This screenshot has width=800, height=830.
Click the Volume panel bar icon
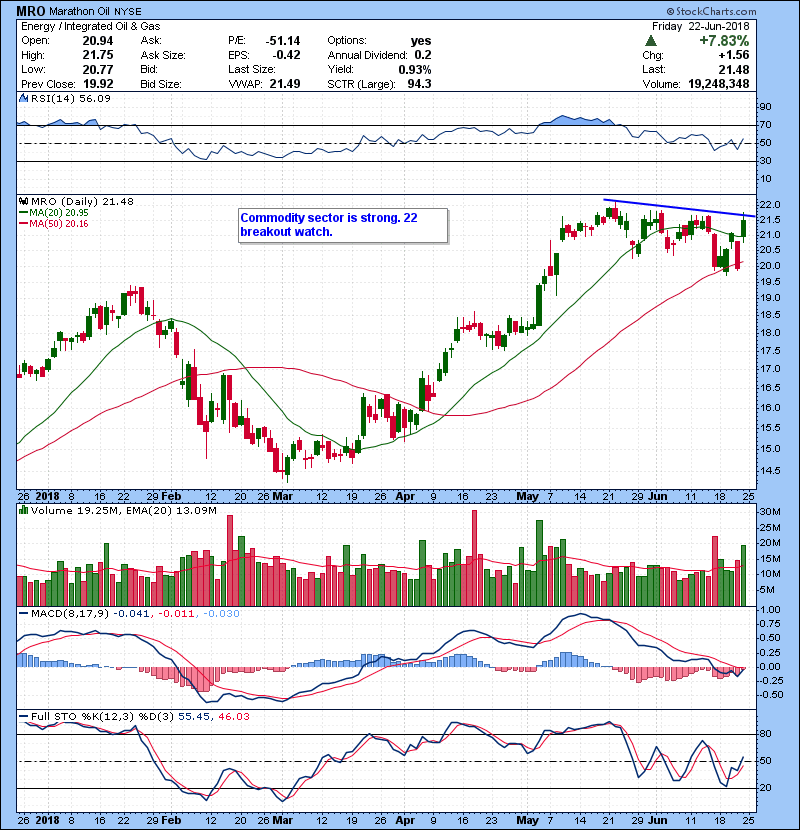pyautogui.click(x=23, y=510)
